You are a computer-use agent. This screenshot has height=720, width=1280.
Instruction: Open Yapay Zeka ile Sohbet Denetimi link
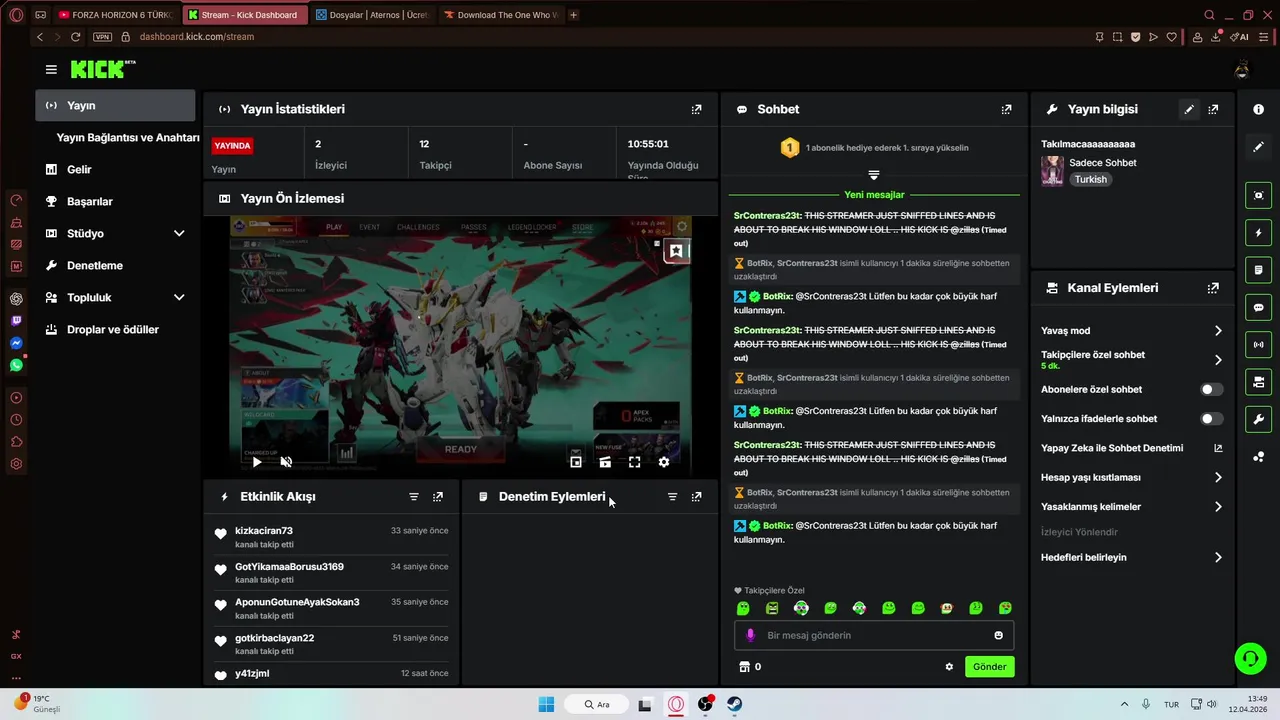click(1131, 448)
